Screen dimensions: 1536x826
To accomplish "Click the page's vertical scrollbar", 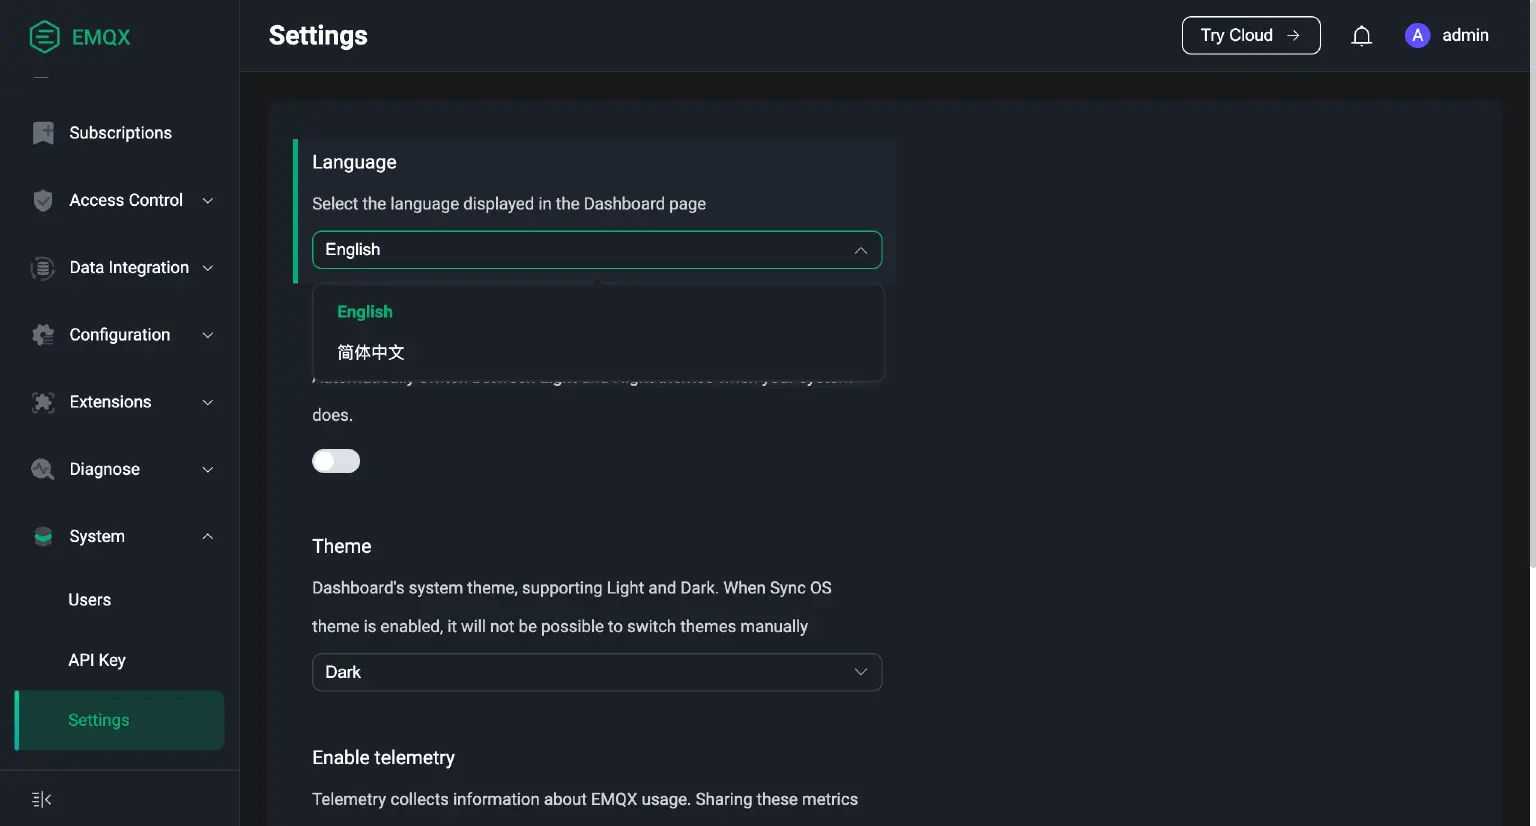I will coord(1531,300).
